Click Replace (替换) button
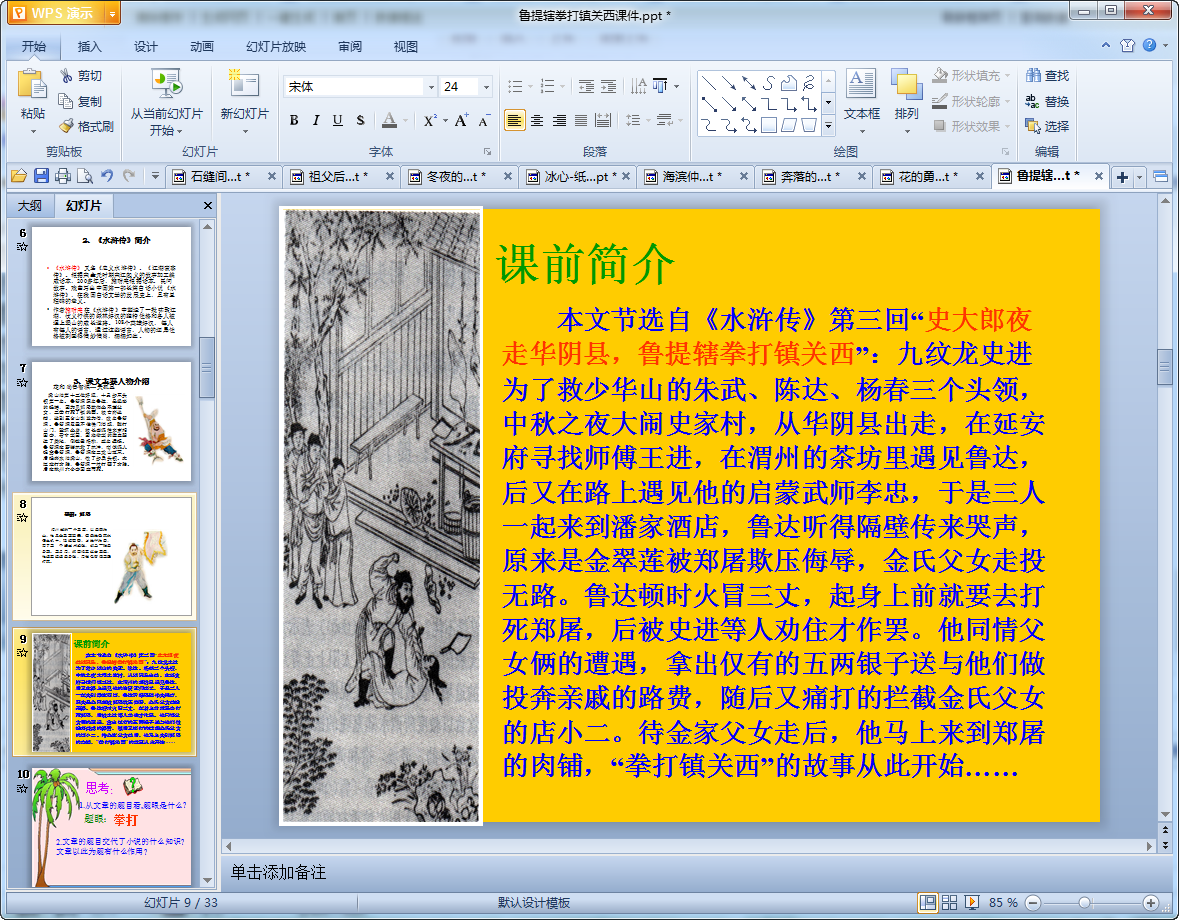1179x920 pixels. [x=1047, y=101]
